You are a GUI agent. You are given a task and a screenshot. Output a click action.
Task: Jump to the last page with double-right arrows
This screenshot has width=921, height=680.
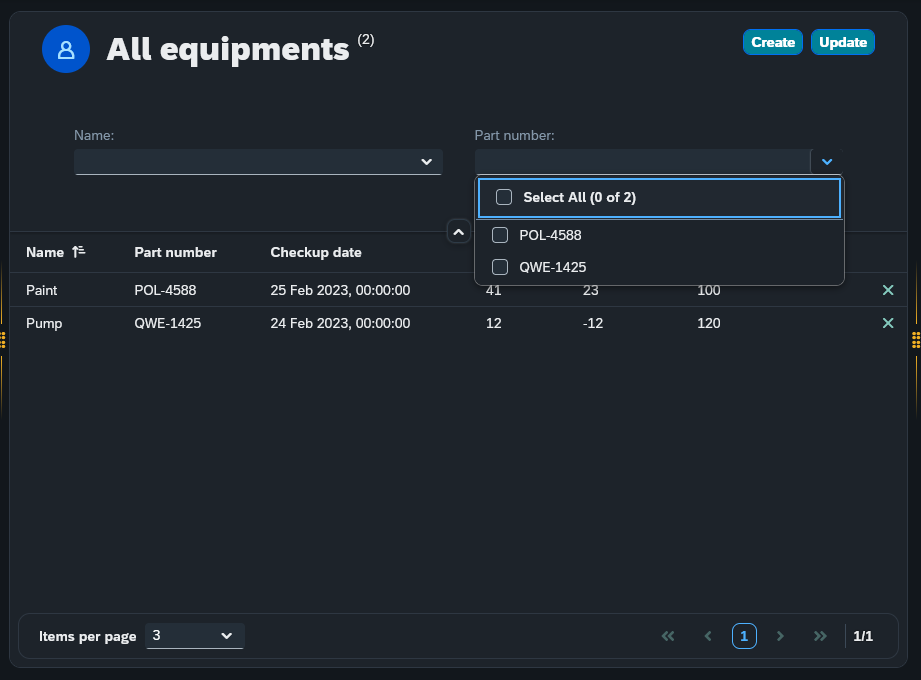820,636
